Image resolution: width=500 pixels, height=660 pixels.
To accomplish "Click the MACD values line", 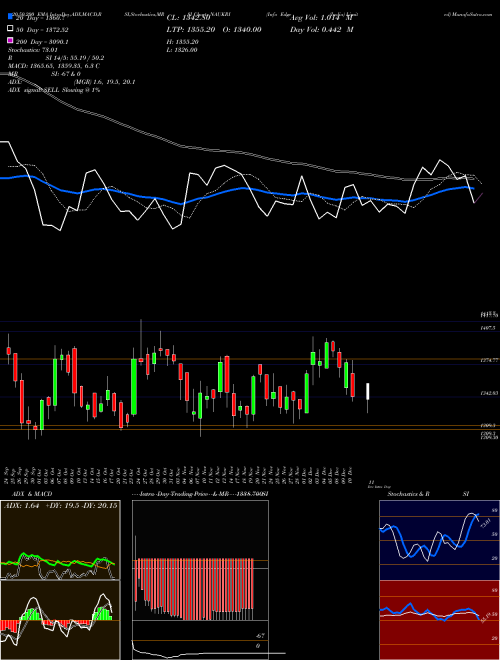I will click(x=54, y=66).
